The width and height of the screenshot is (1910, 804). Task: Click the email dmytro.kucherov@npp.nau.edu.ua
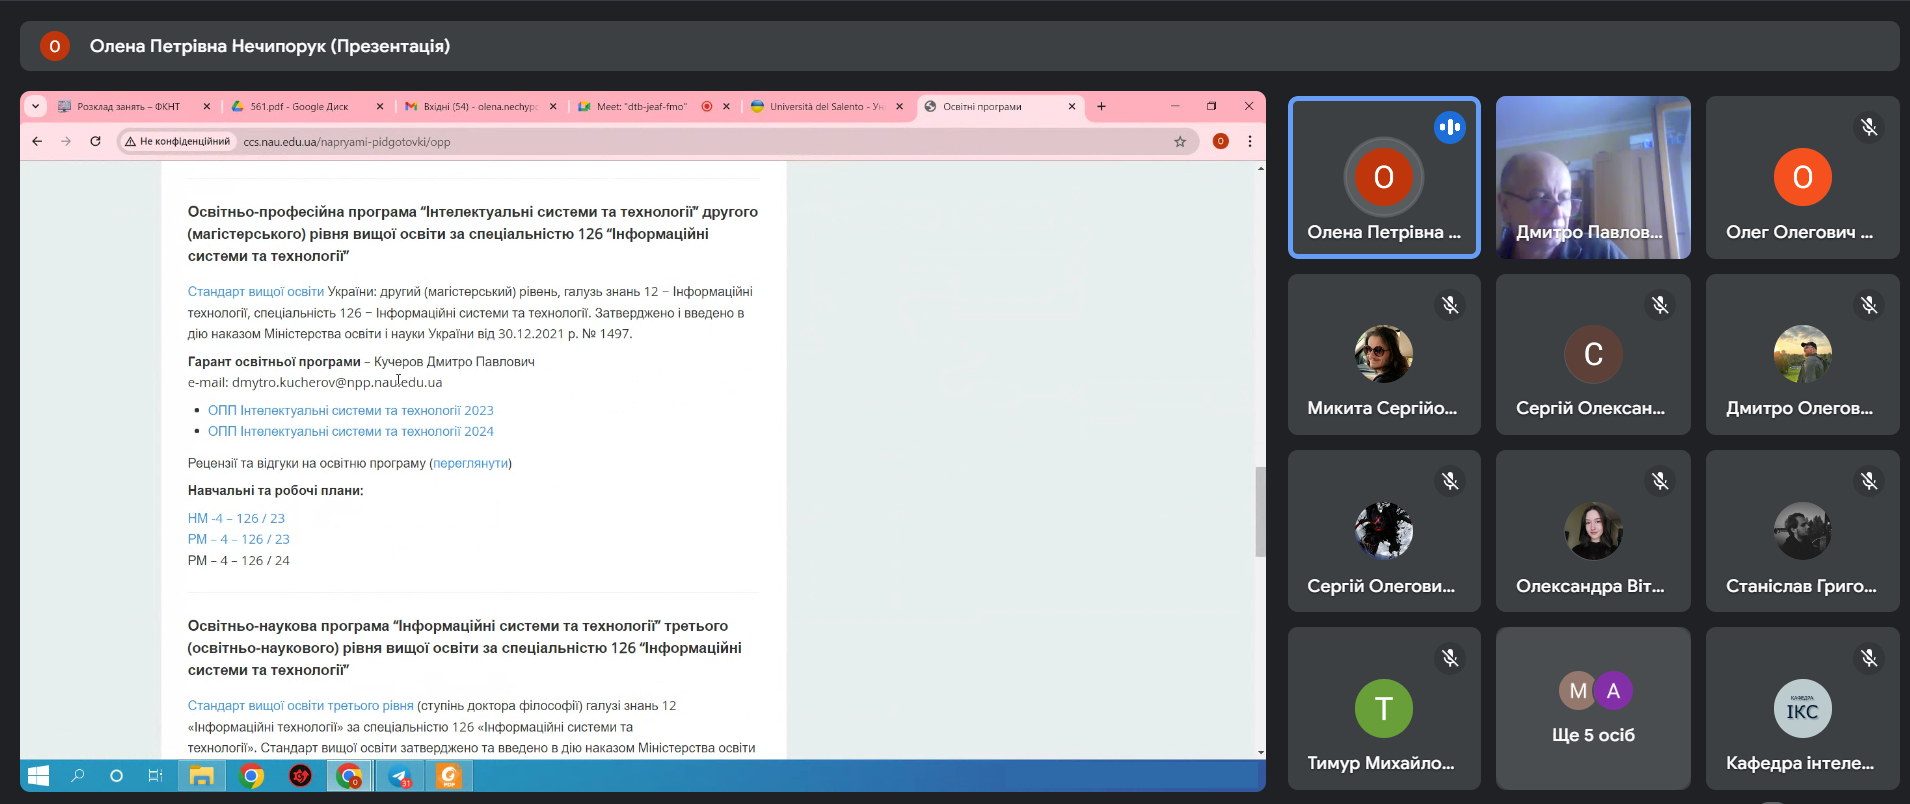click(337, 382)
